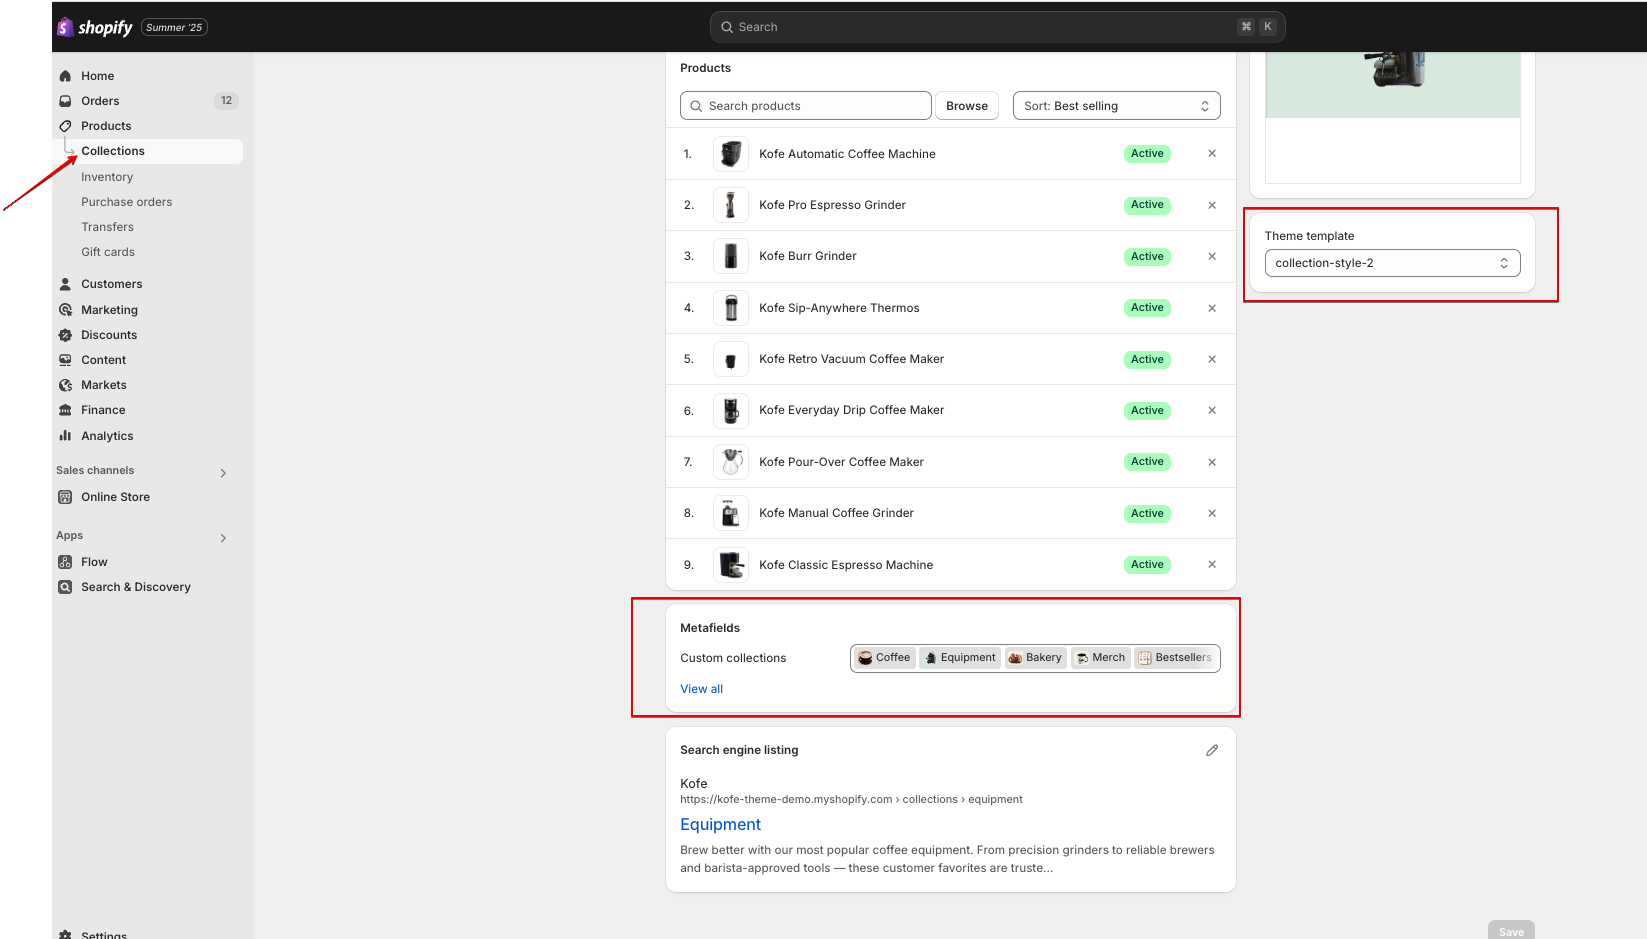Open the Theme template dropdown

coord(1392,263)
